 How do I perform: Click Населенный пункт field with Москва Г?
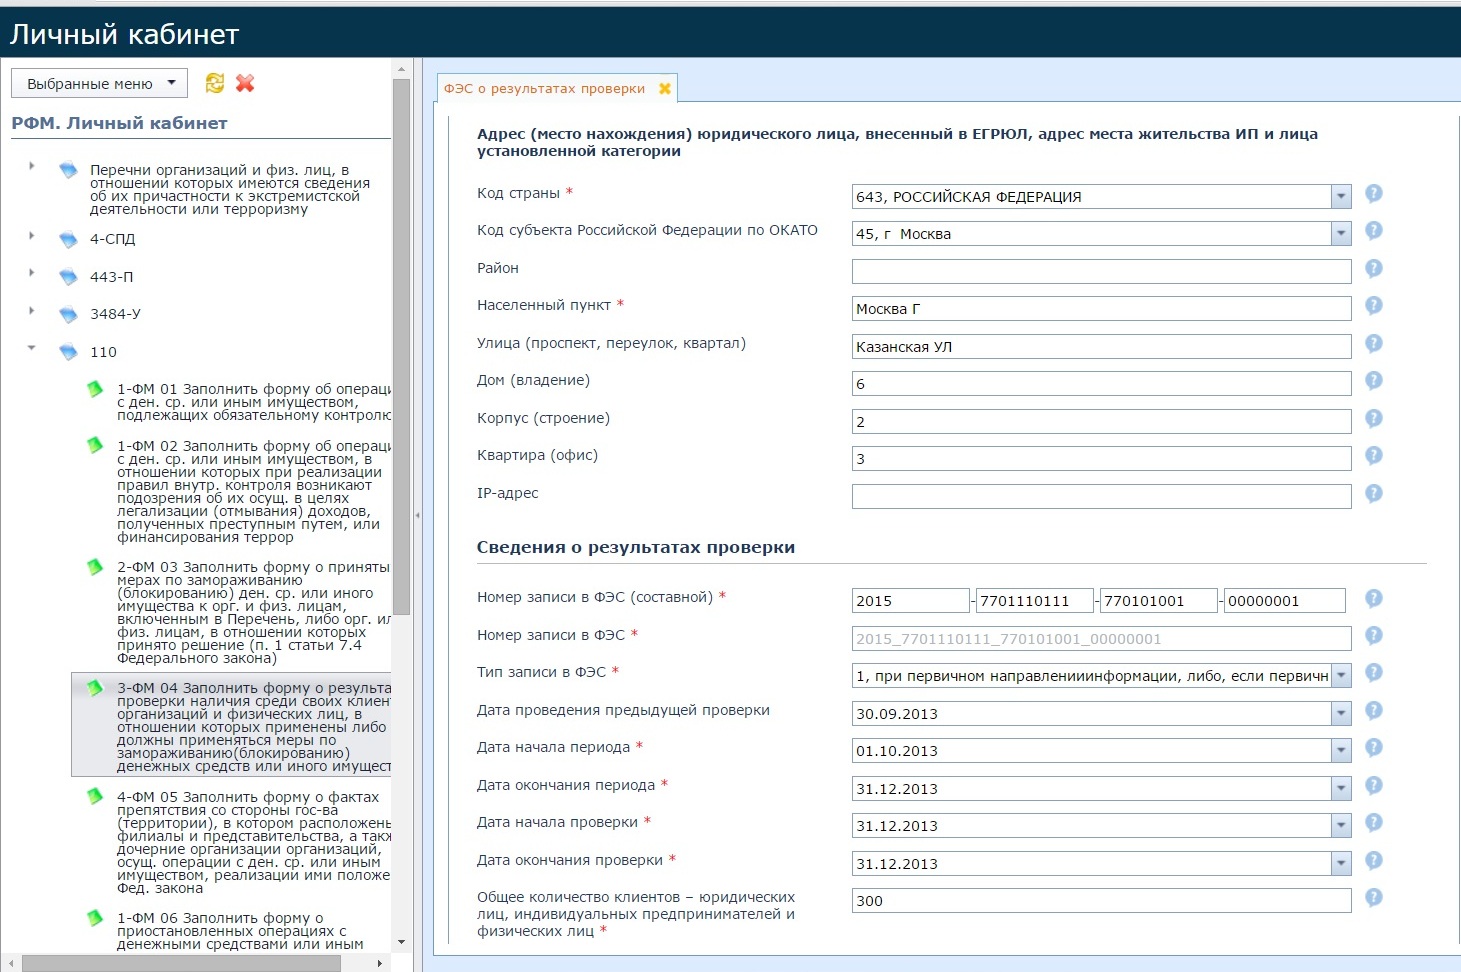[1101, 309]
